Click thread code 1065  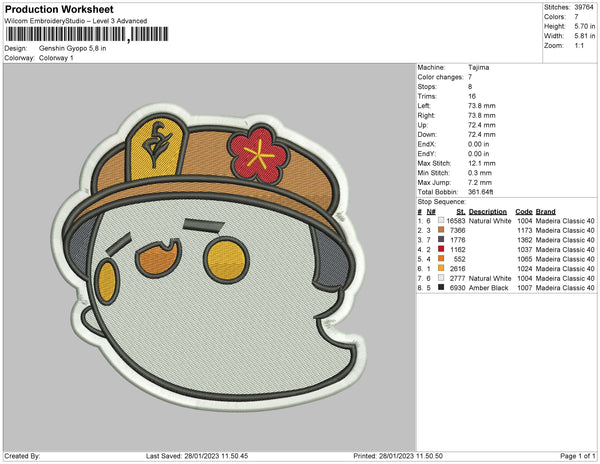coord(525,259)
